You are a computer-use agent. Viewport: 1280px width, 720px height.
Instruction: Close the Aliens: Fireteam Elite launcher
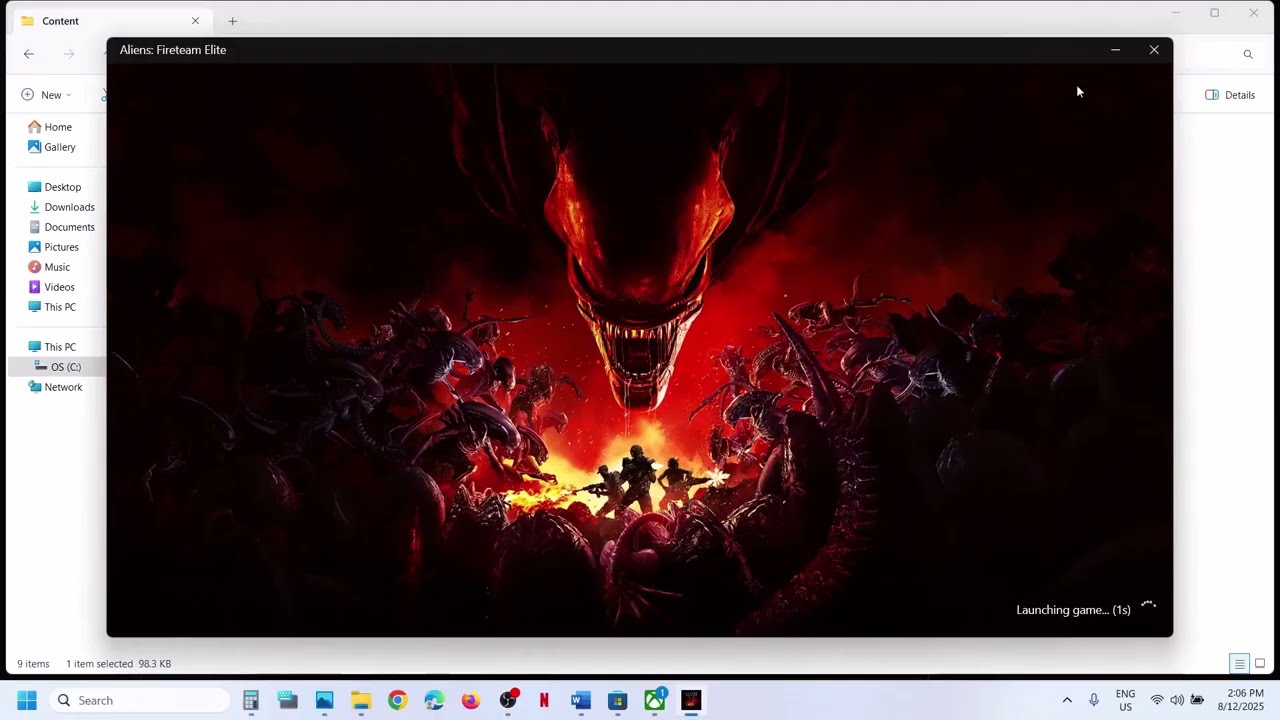click(1154, 50)
